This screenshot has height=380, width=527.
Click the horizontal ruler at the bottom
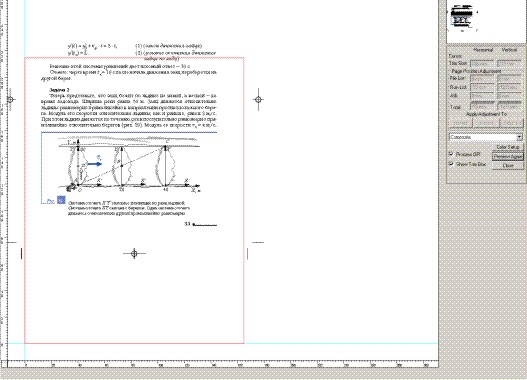223,364
